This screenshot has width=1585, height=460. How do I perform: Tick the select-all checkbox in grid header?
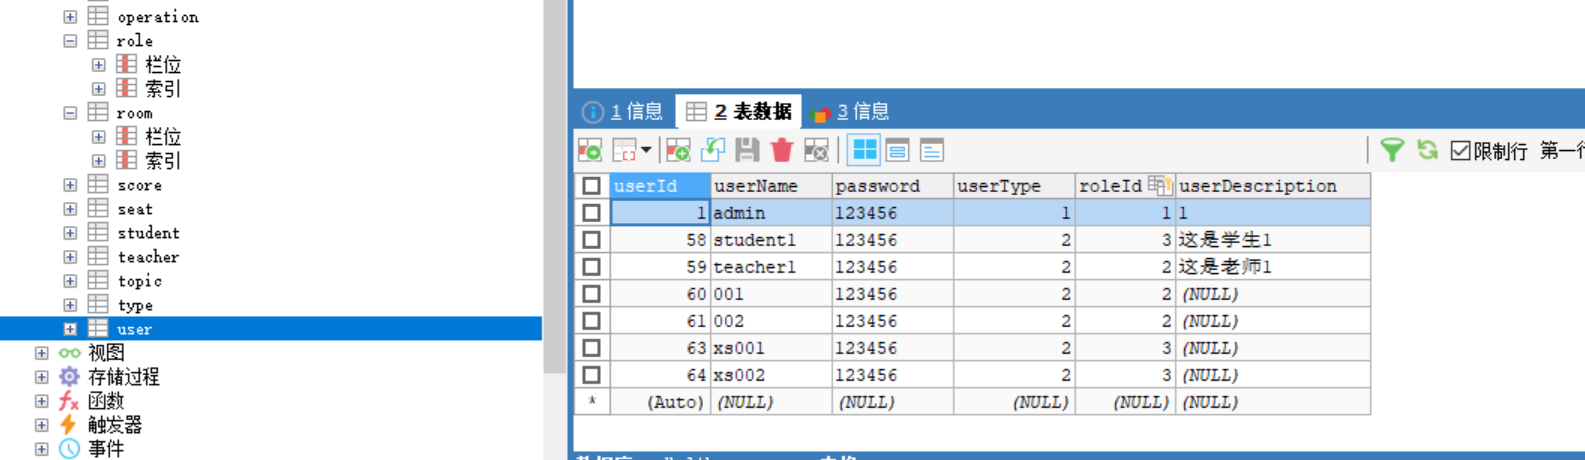(x=591, y=185)
